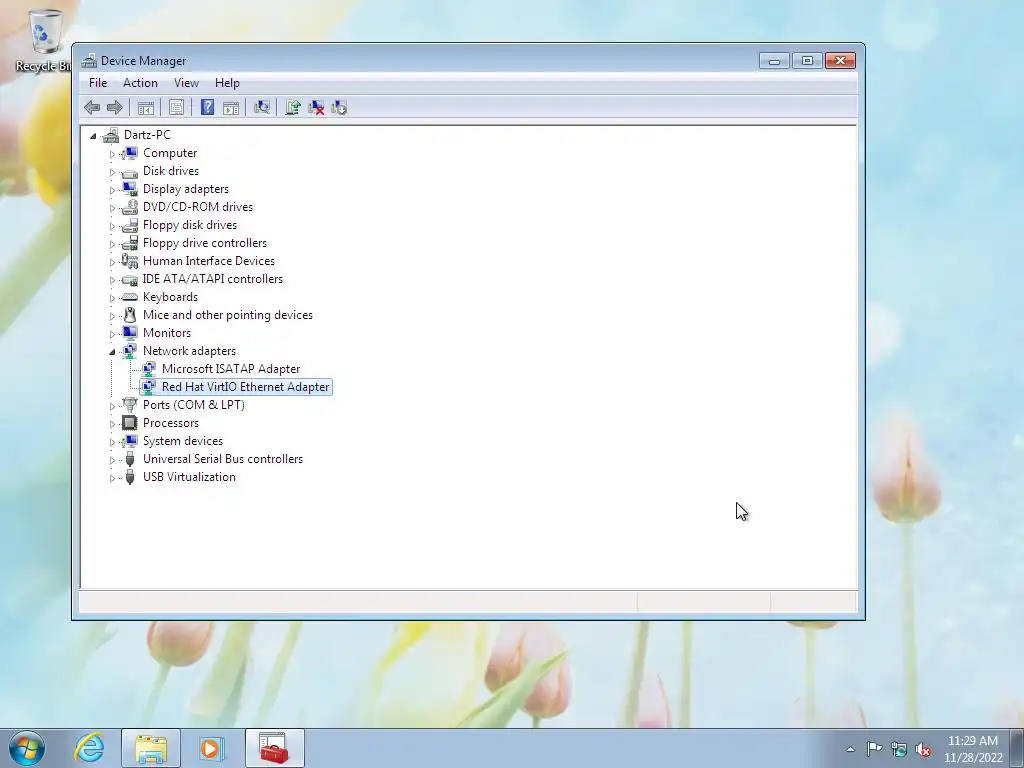Click the mouse icon beside Mice and pointing devices

click(130, 315)
